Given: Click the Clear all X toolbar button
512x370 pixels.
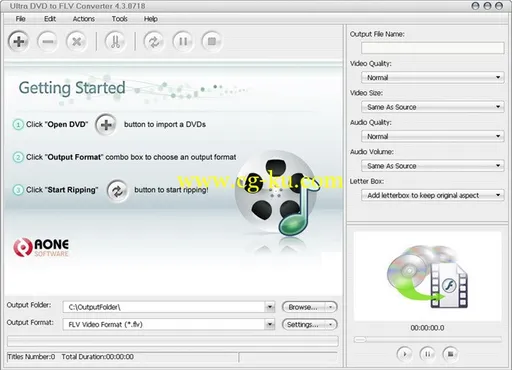Looking at the screenshot, I should pyautogui.click(x=77, y=42).
